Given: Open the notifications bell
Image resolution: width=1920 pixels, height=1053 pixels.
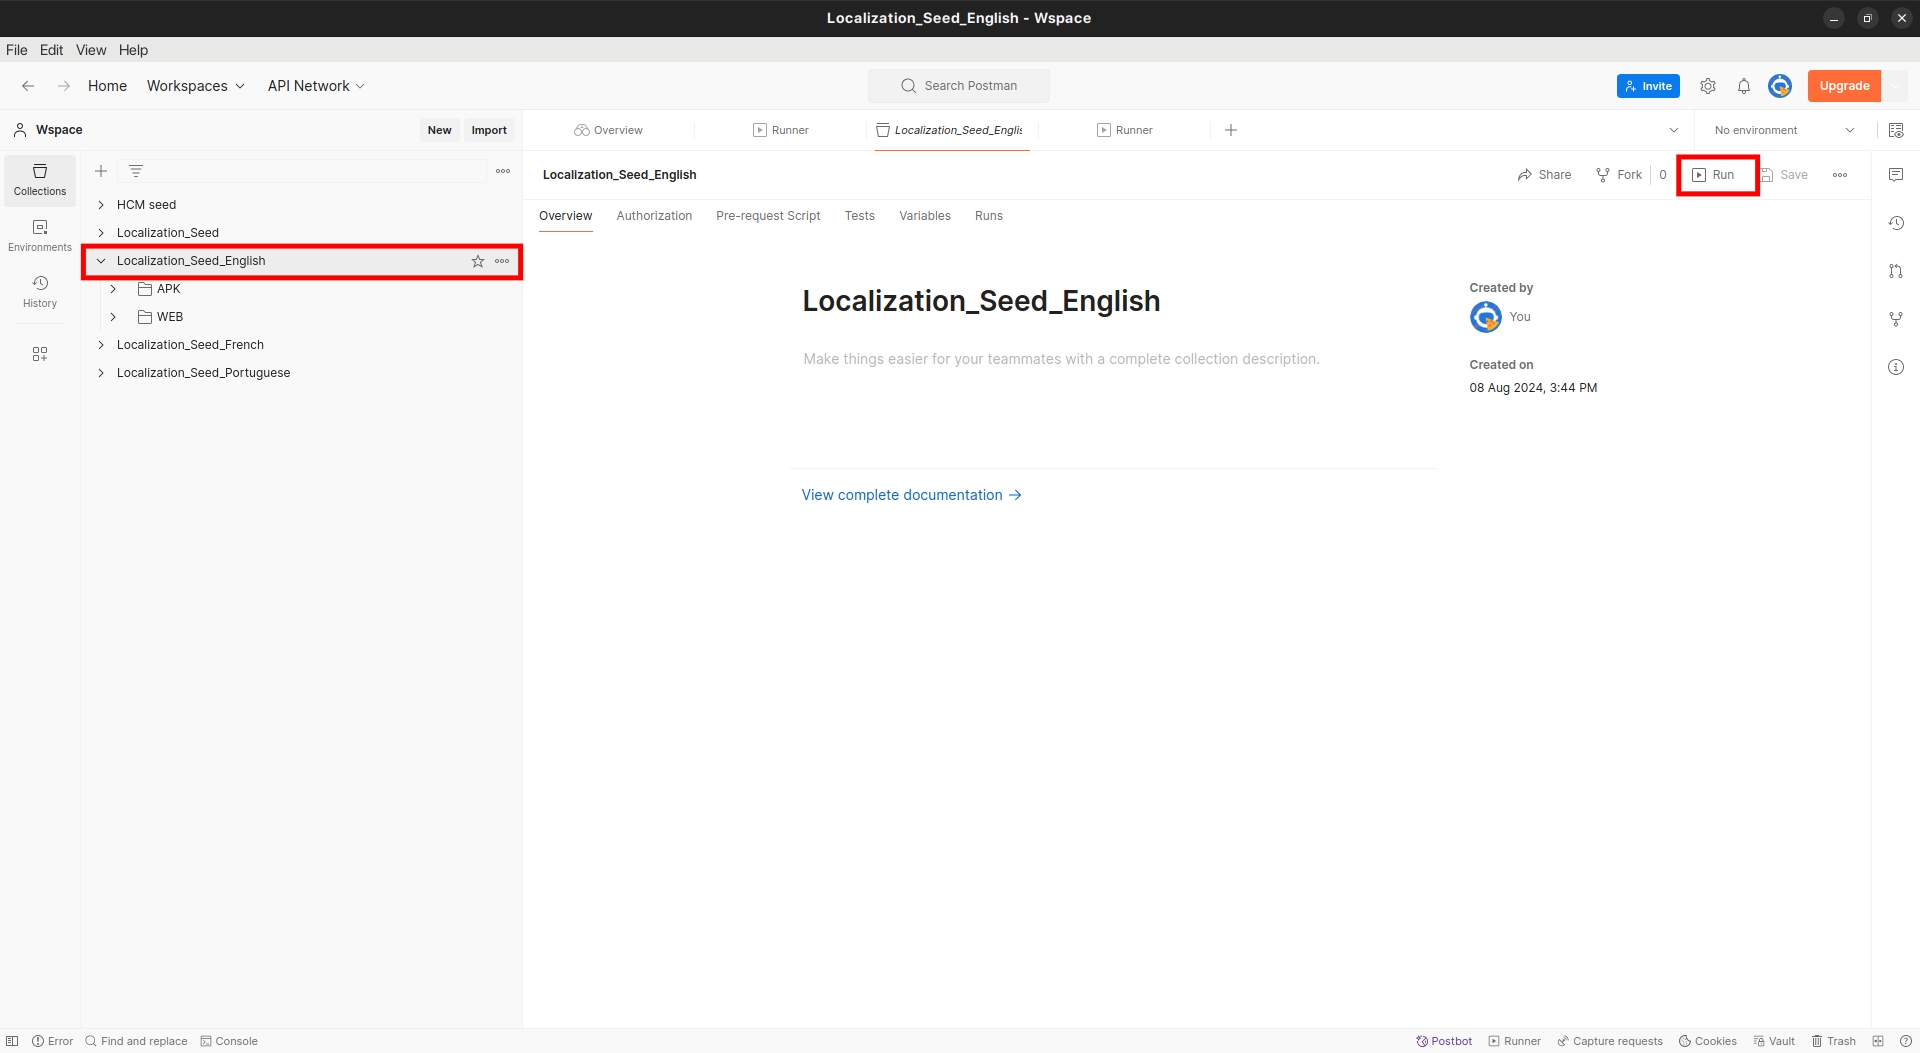Looking at the screenshot, I should 1744,86.
